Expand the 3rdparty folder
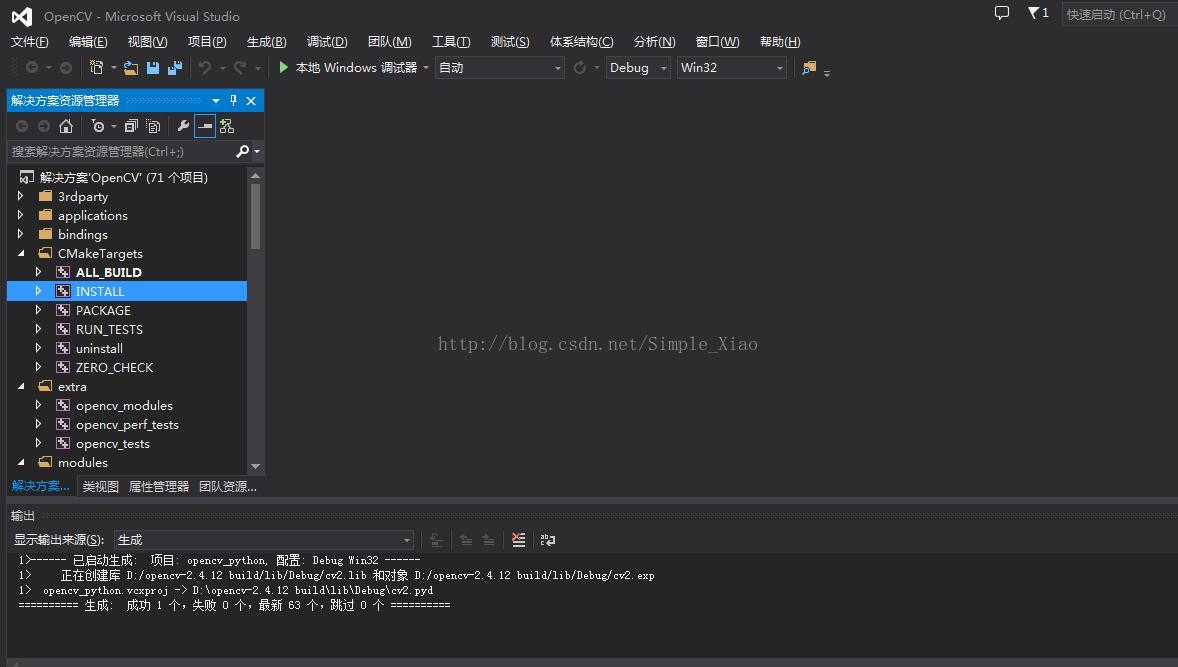This screenshot has height=667, width=1178. point(20,196)
